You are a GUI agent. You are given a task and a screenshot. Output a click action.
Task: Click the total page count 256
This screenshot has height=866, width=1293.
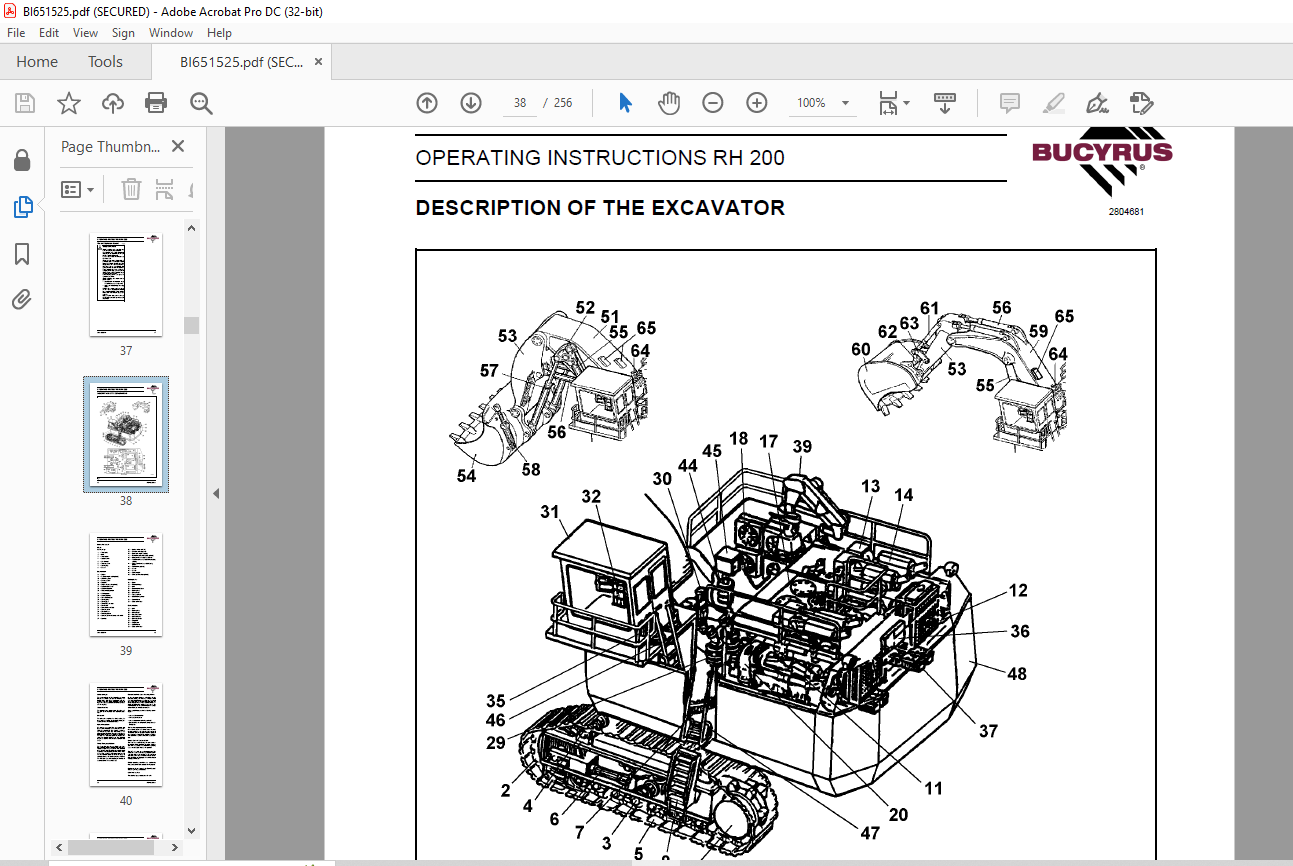coord(563,103)
